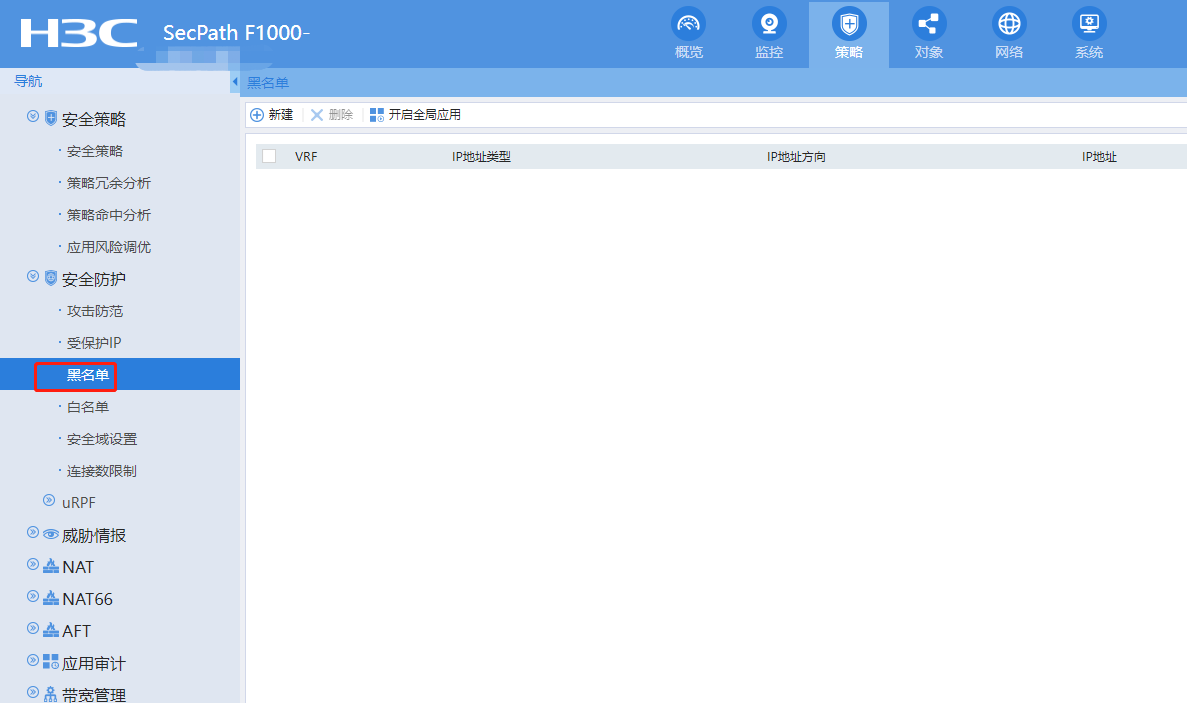The image size is (1187, 703).
Task: Sort by the VRF column header
Action: tap(306, 157)
